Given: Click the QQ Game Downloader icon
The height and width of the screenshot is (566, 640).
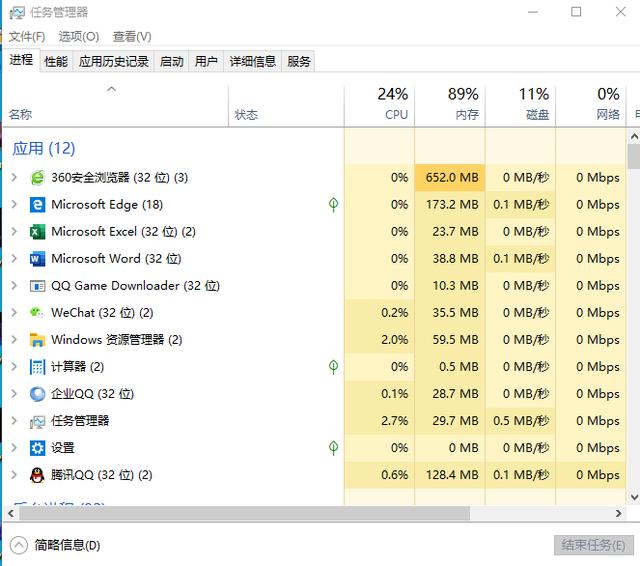Looking at the screenshot, I should 37,286.
